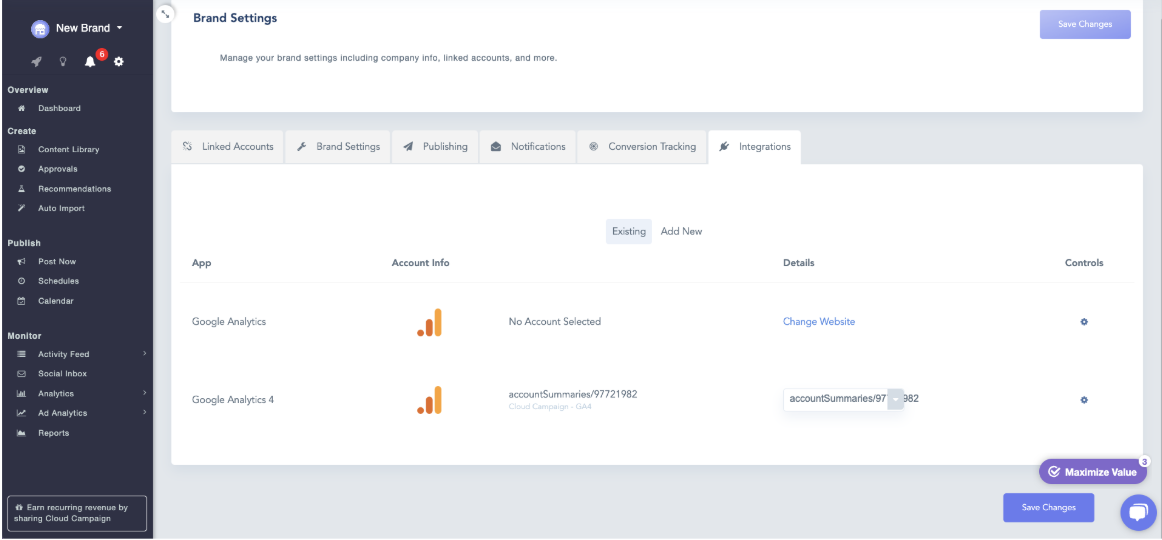Open Content Library in the sidebar
The image size is (1162, 540).
(68, 149)
